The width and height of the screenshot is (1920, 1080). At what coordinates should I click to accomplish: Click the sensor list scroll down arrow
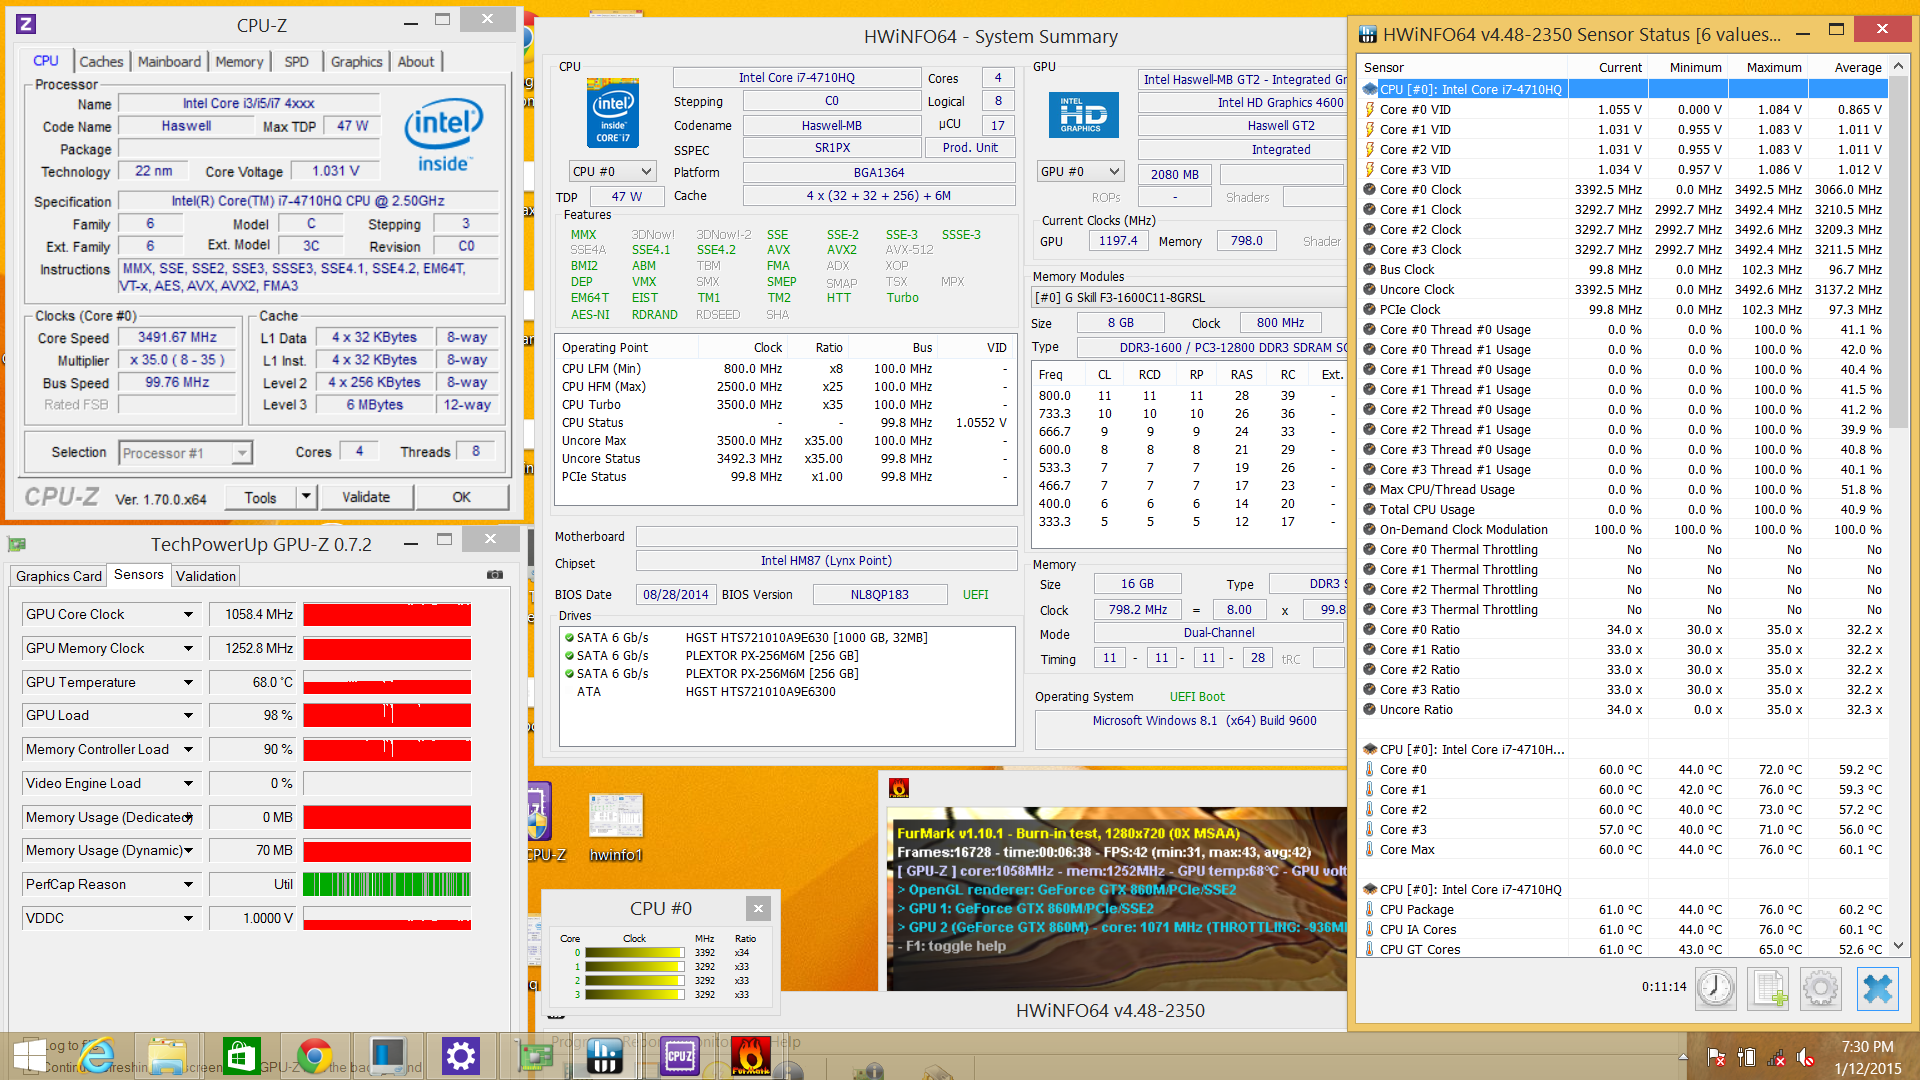click(1898, 945)
